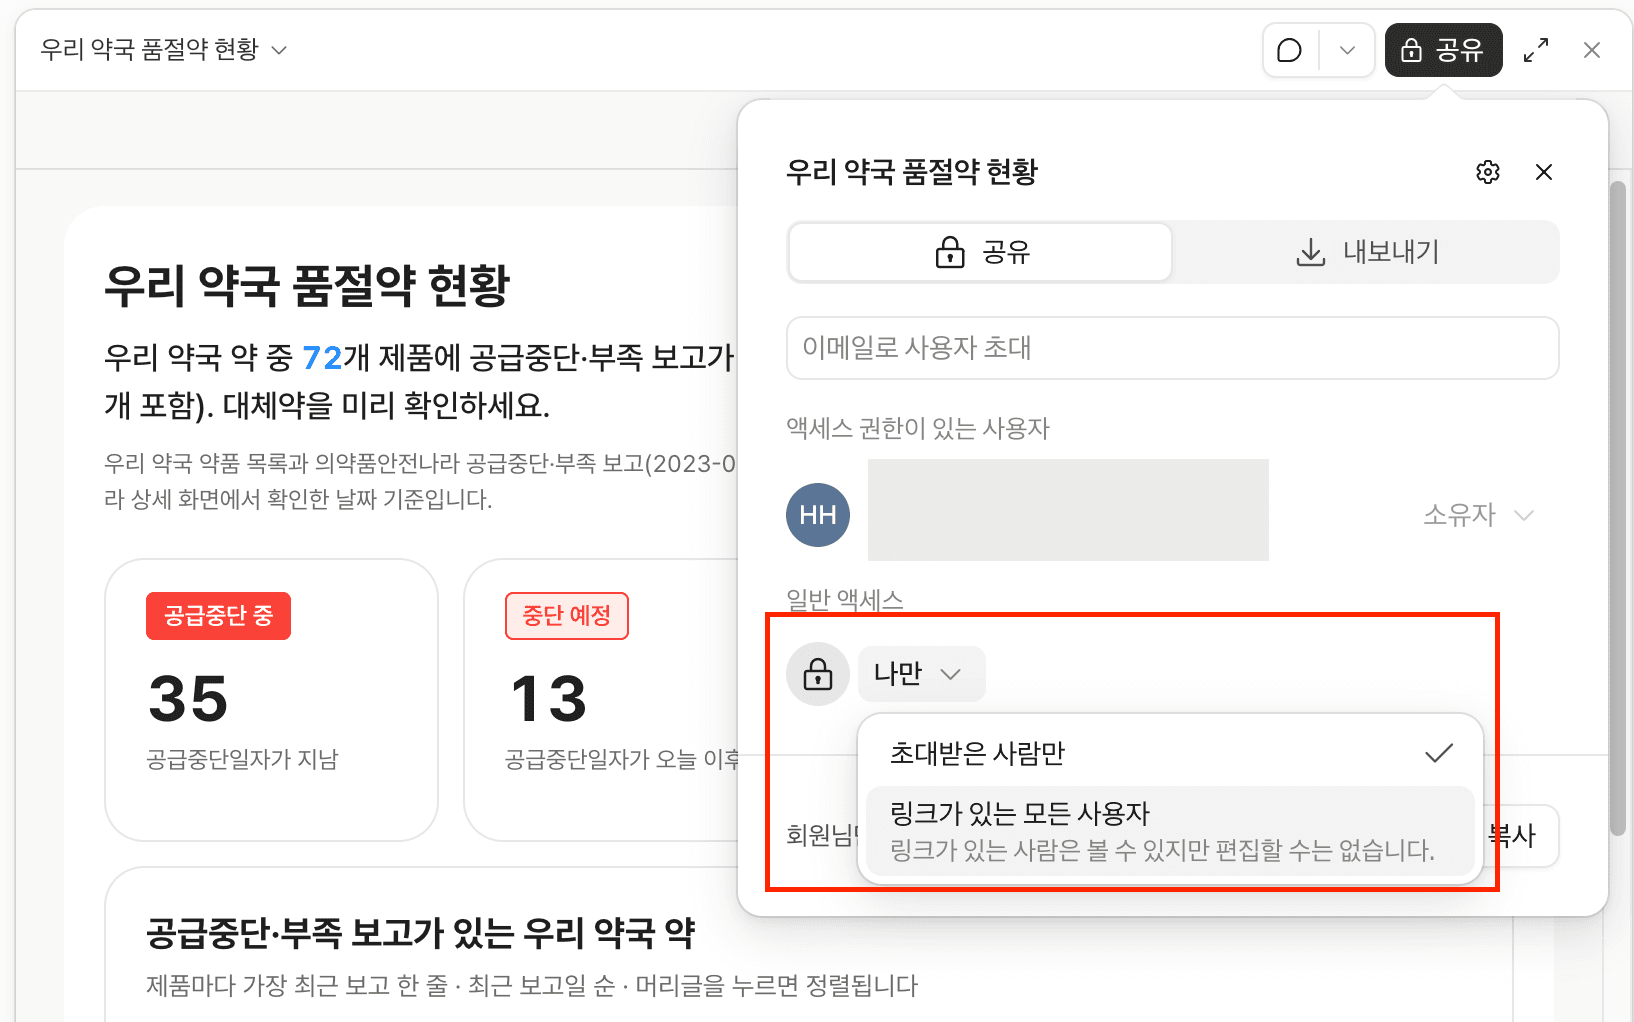Viewport: 1634px width, 1022px height.
Task: Select the 공유 tab in share panel
Action: (x=980, y=252)
